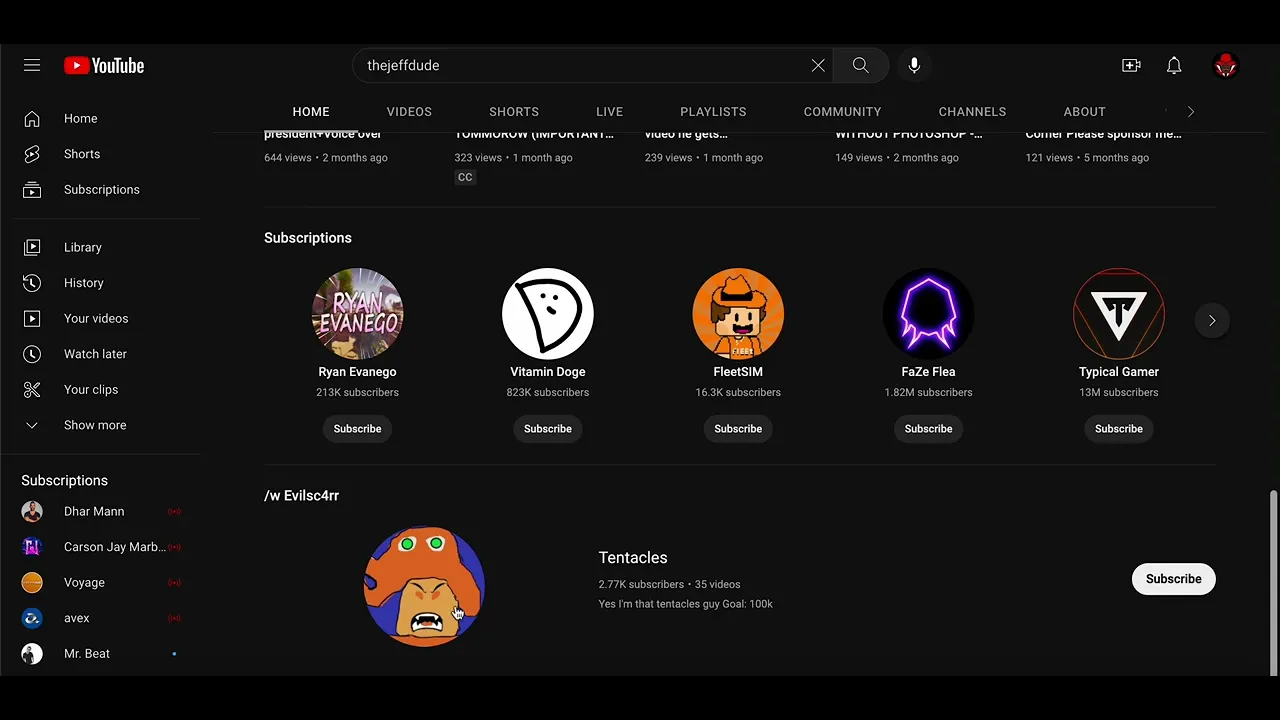
Task: Subscribe to FaZe Flea
Action: tap(928, 429)
